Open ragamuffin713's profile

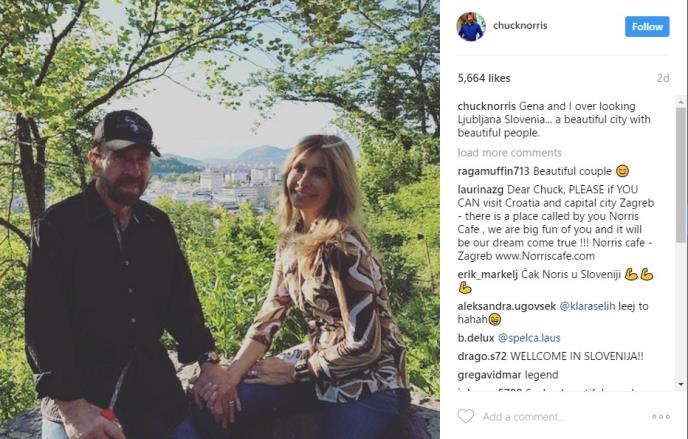tap(493, 171)
